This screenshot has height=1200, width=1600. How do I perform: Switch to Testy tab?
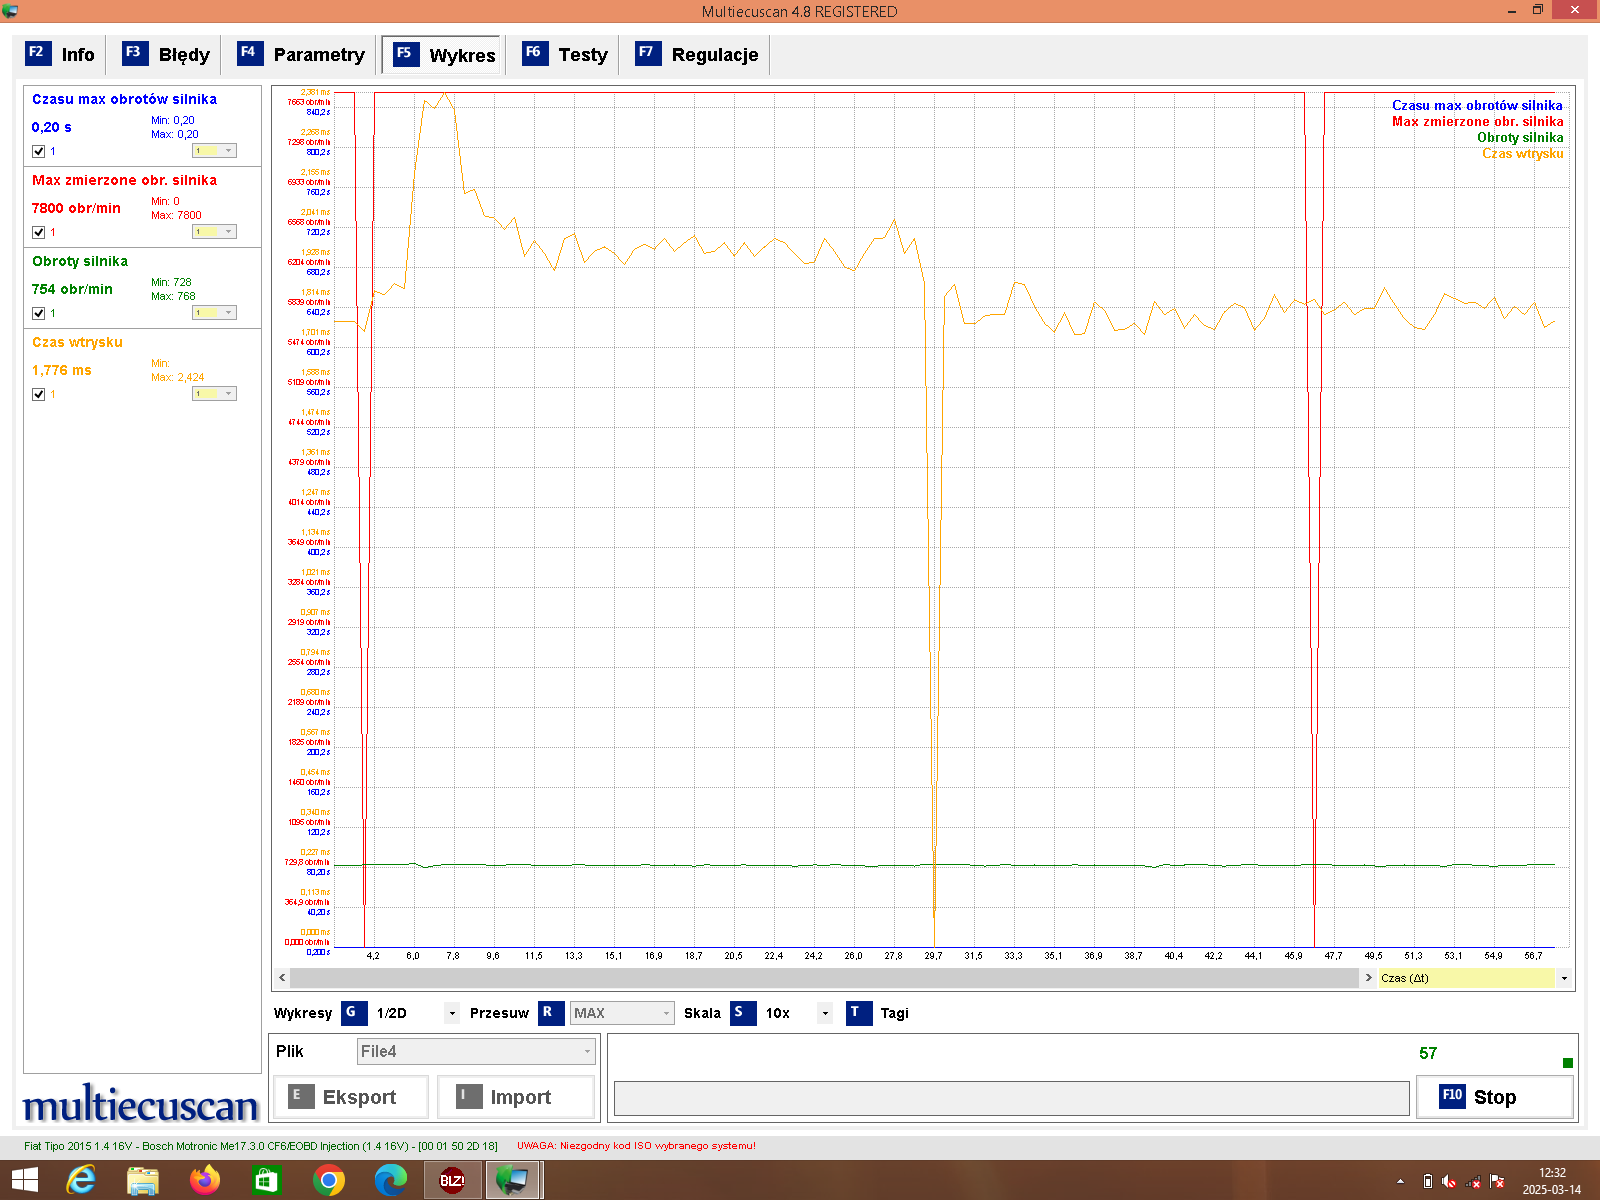click(x=565, y=54)
